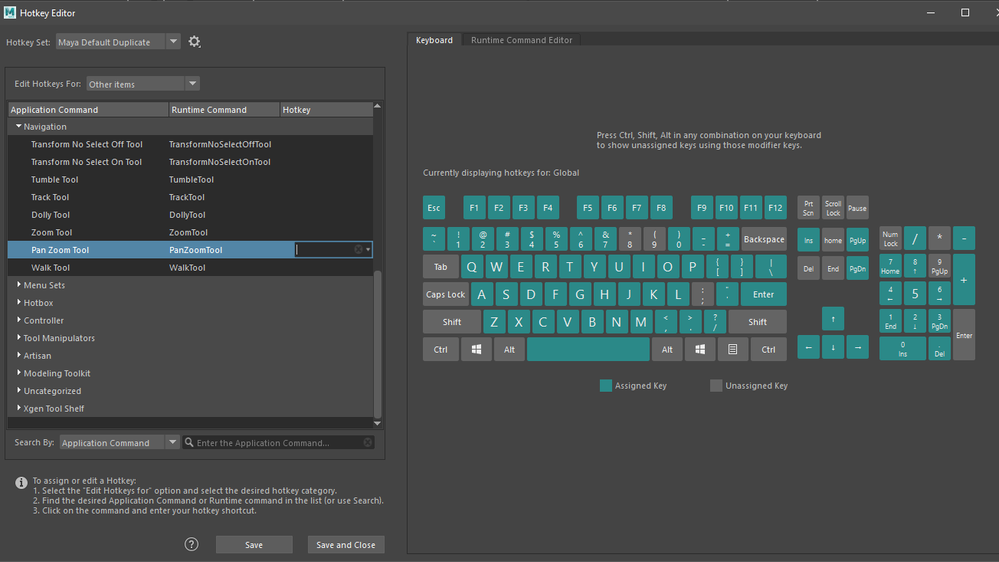Open the help question mark icon
This screenshot has height=562, width=999.
(x=191, y=544)
